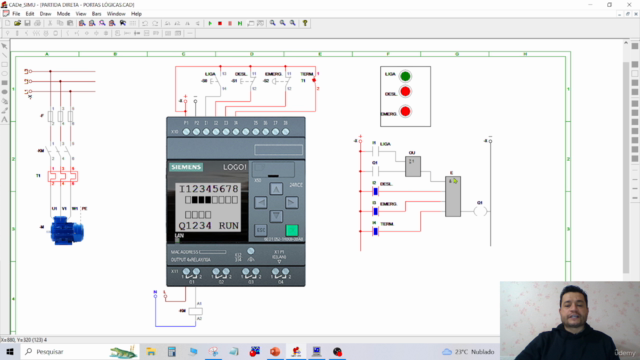Open File Explorer from the taskbar

coord(151,351)
